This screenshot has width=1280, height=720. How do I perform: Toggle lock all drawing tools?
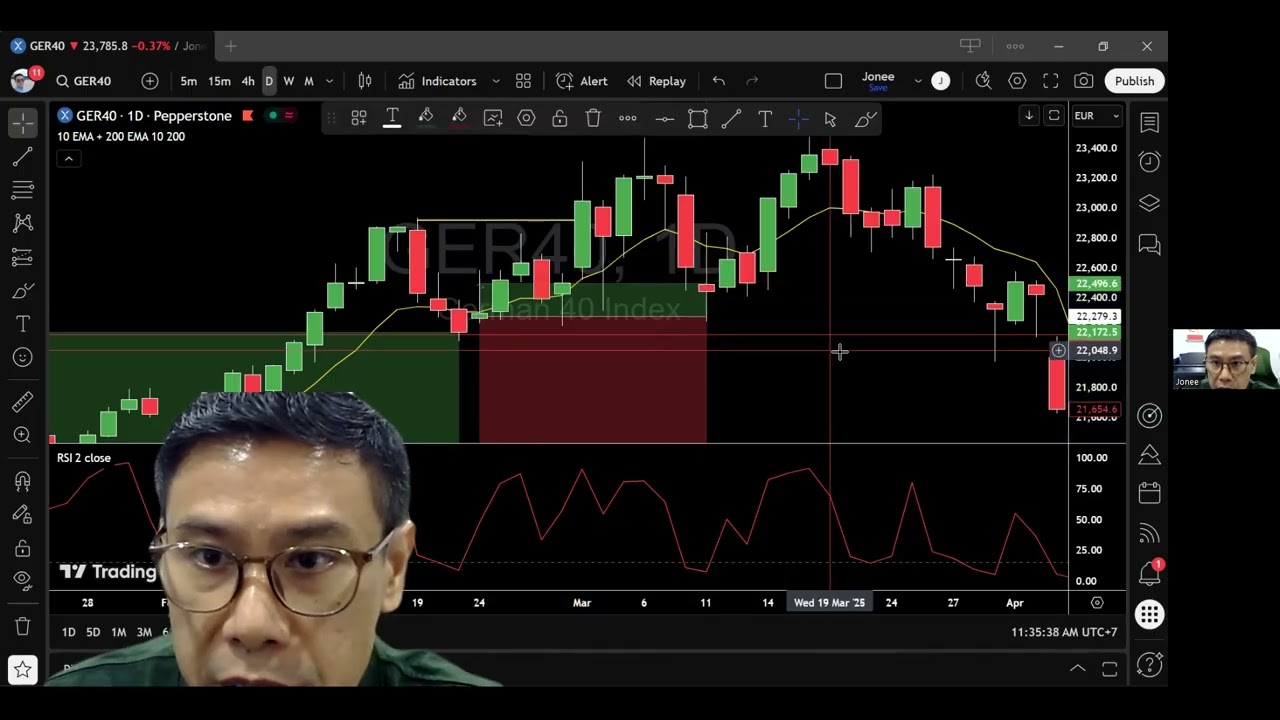tap(22, 548)
